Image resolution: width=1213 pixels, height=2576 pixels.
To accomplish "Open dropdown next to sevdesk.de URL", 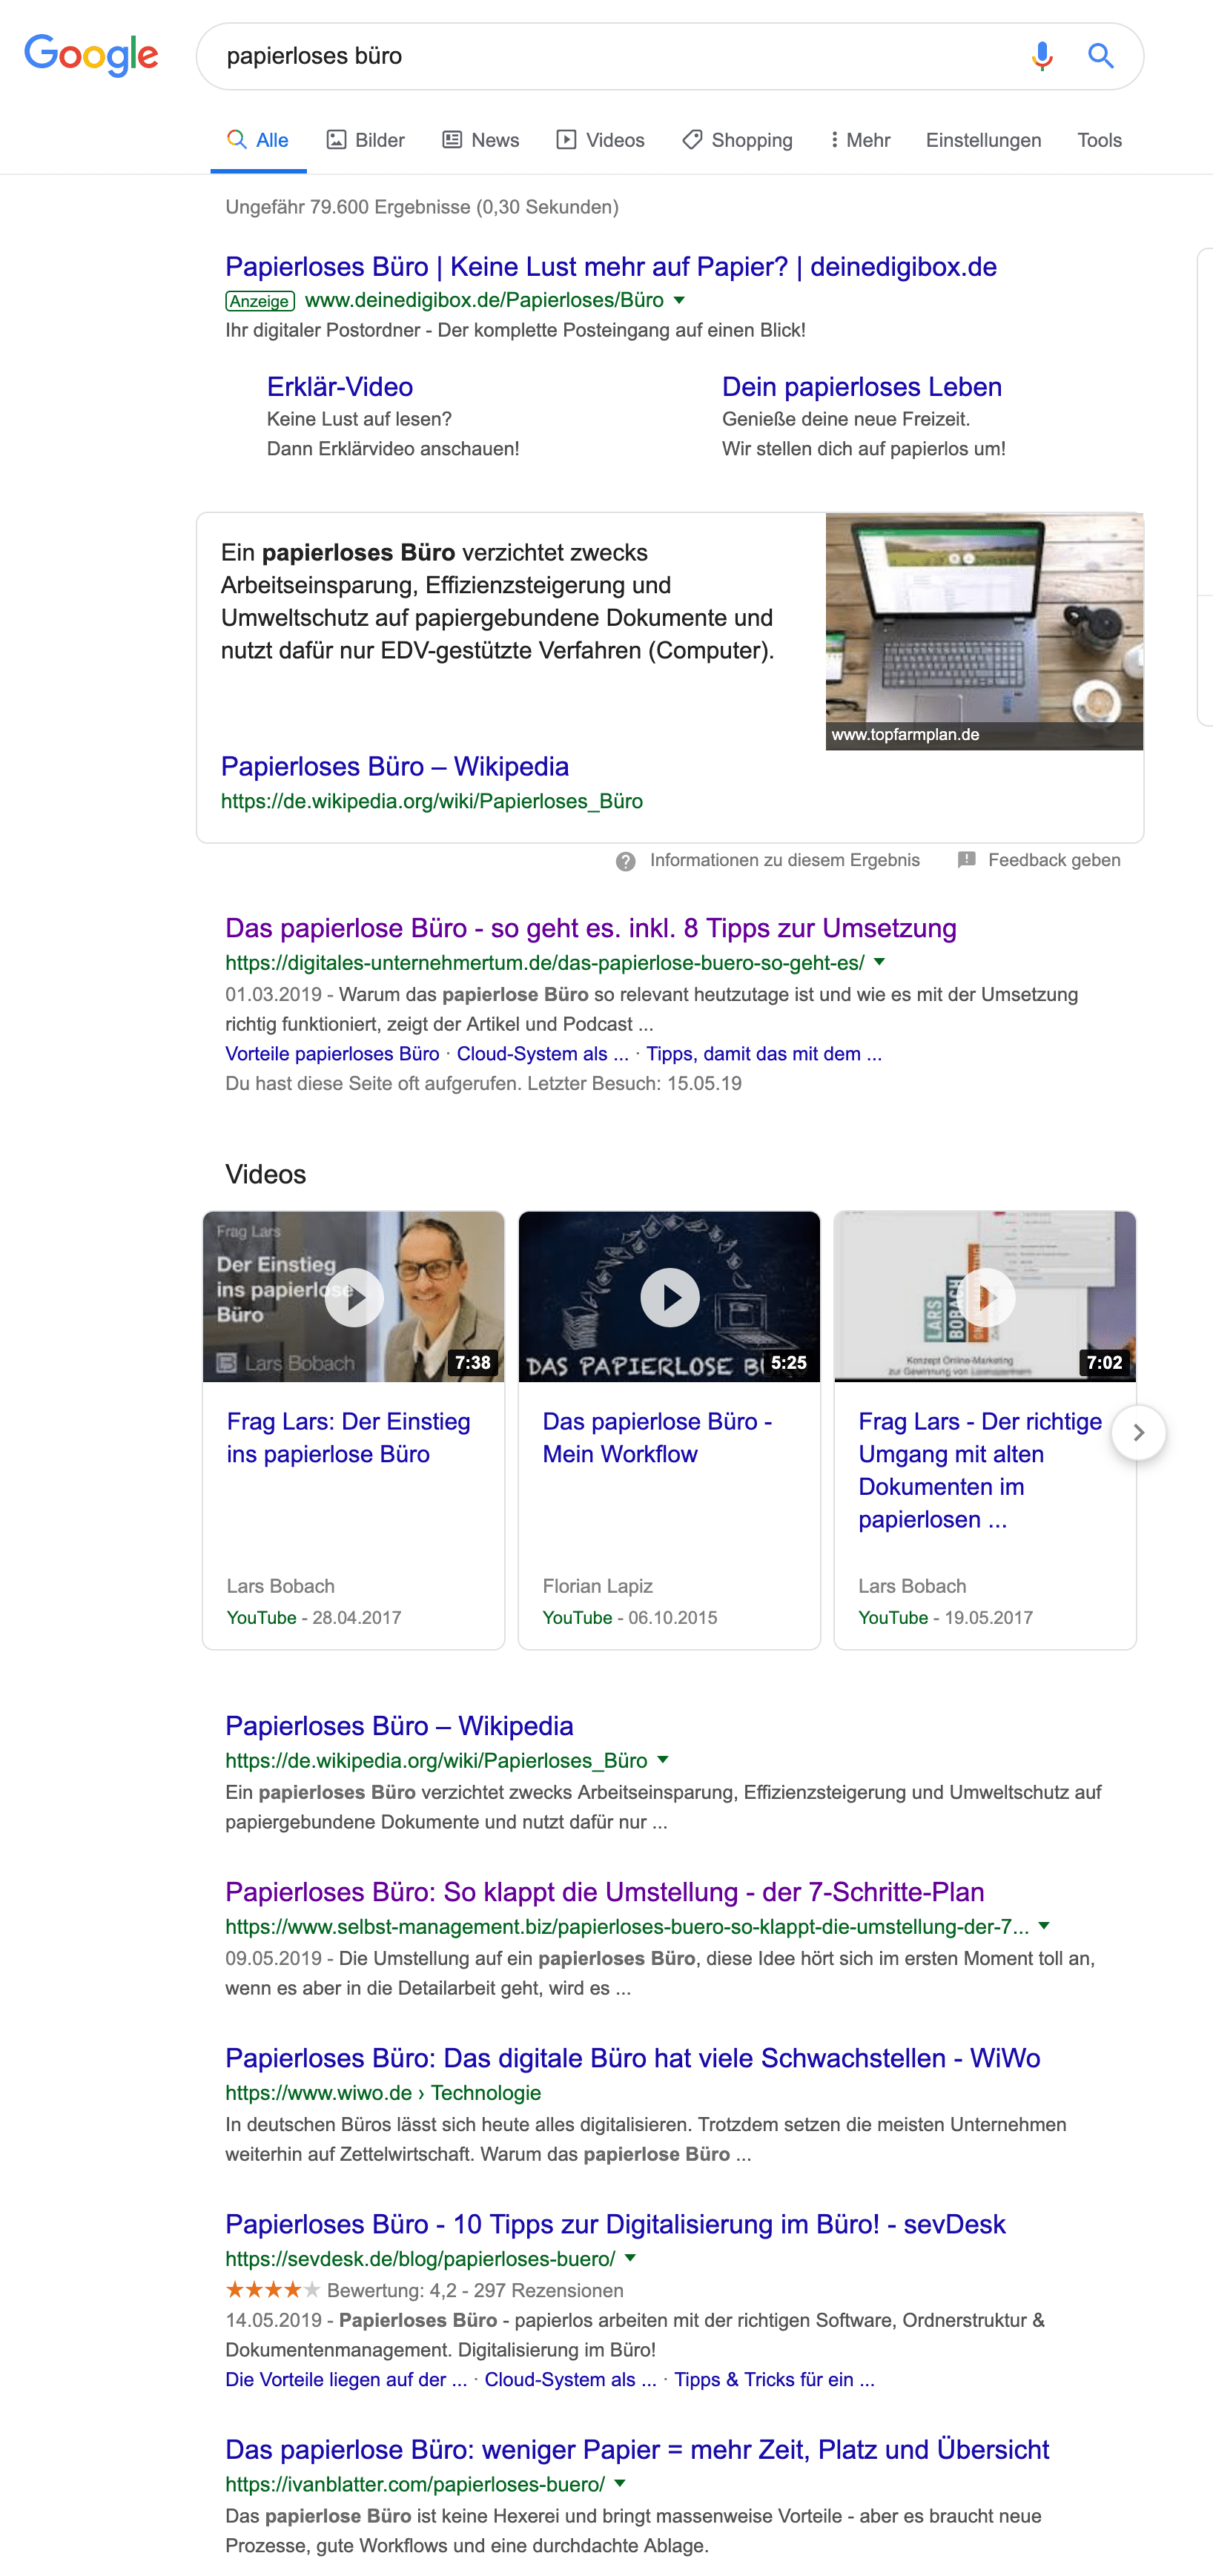I will (x=630, y=2258).
